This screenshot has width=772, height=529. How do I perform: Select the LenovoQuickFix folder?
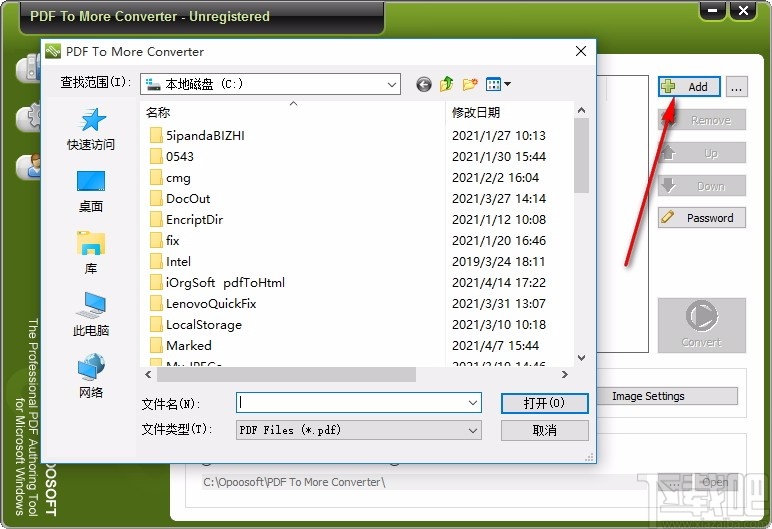click(x=203, y=303)
